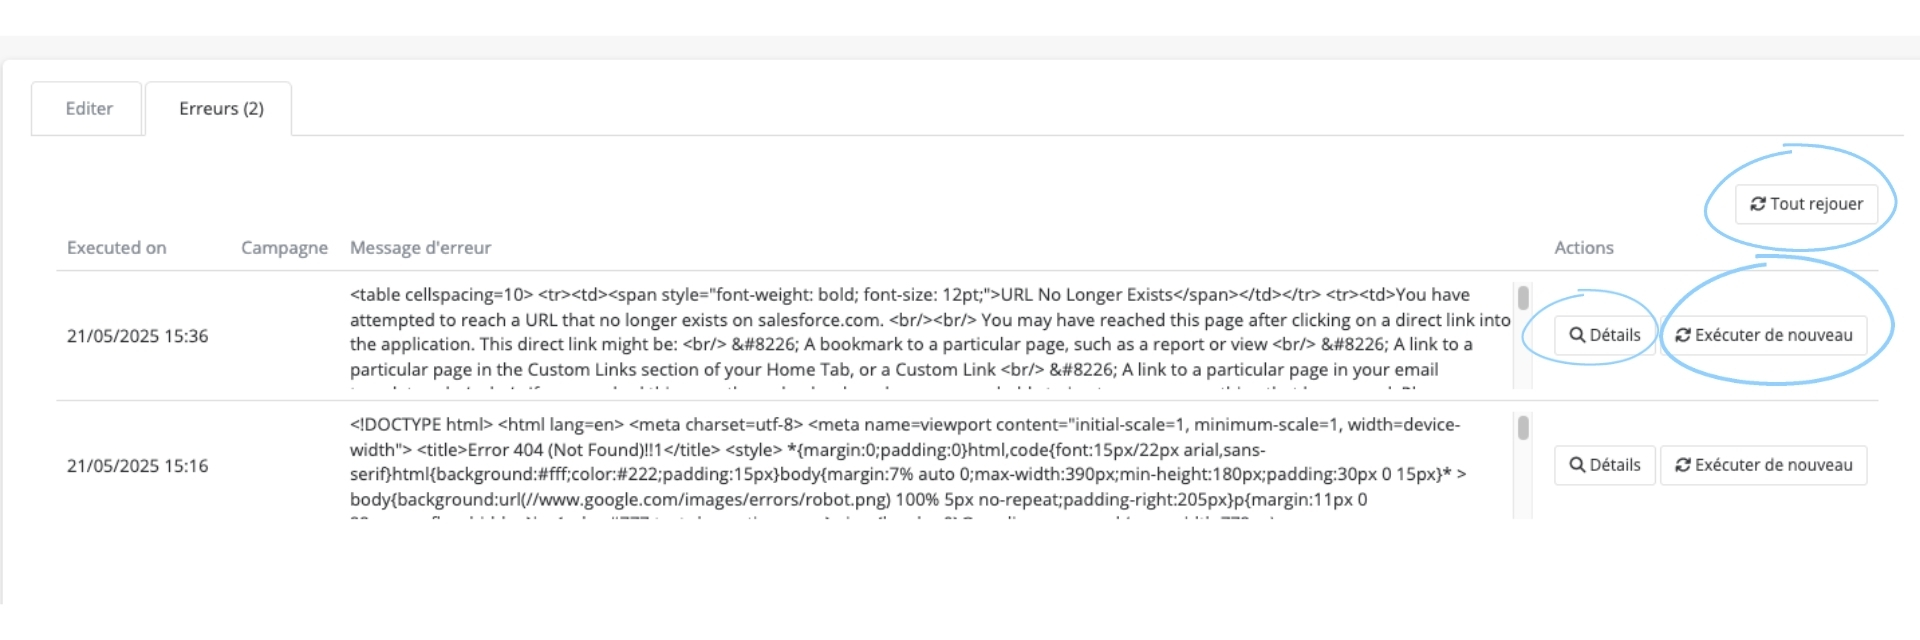Click refresh icon on second Exécuter de nouveau
This screenshot has height=640, width=1920.
[1683, 465]
